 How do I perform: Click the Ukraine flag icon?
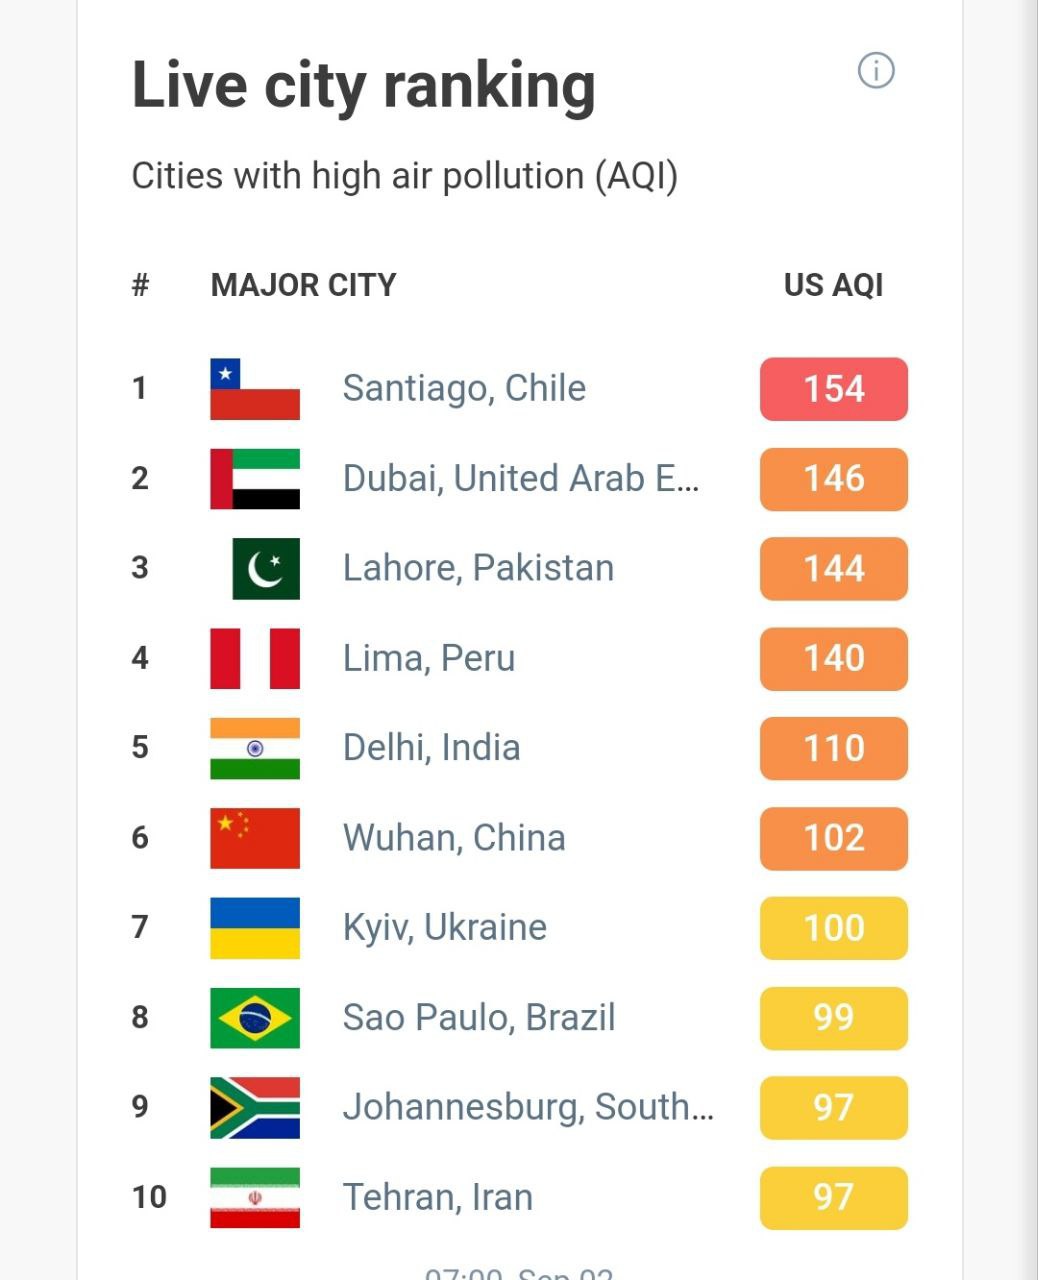pos(255,928)
